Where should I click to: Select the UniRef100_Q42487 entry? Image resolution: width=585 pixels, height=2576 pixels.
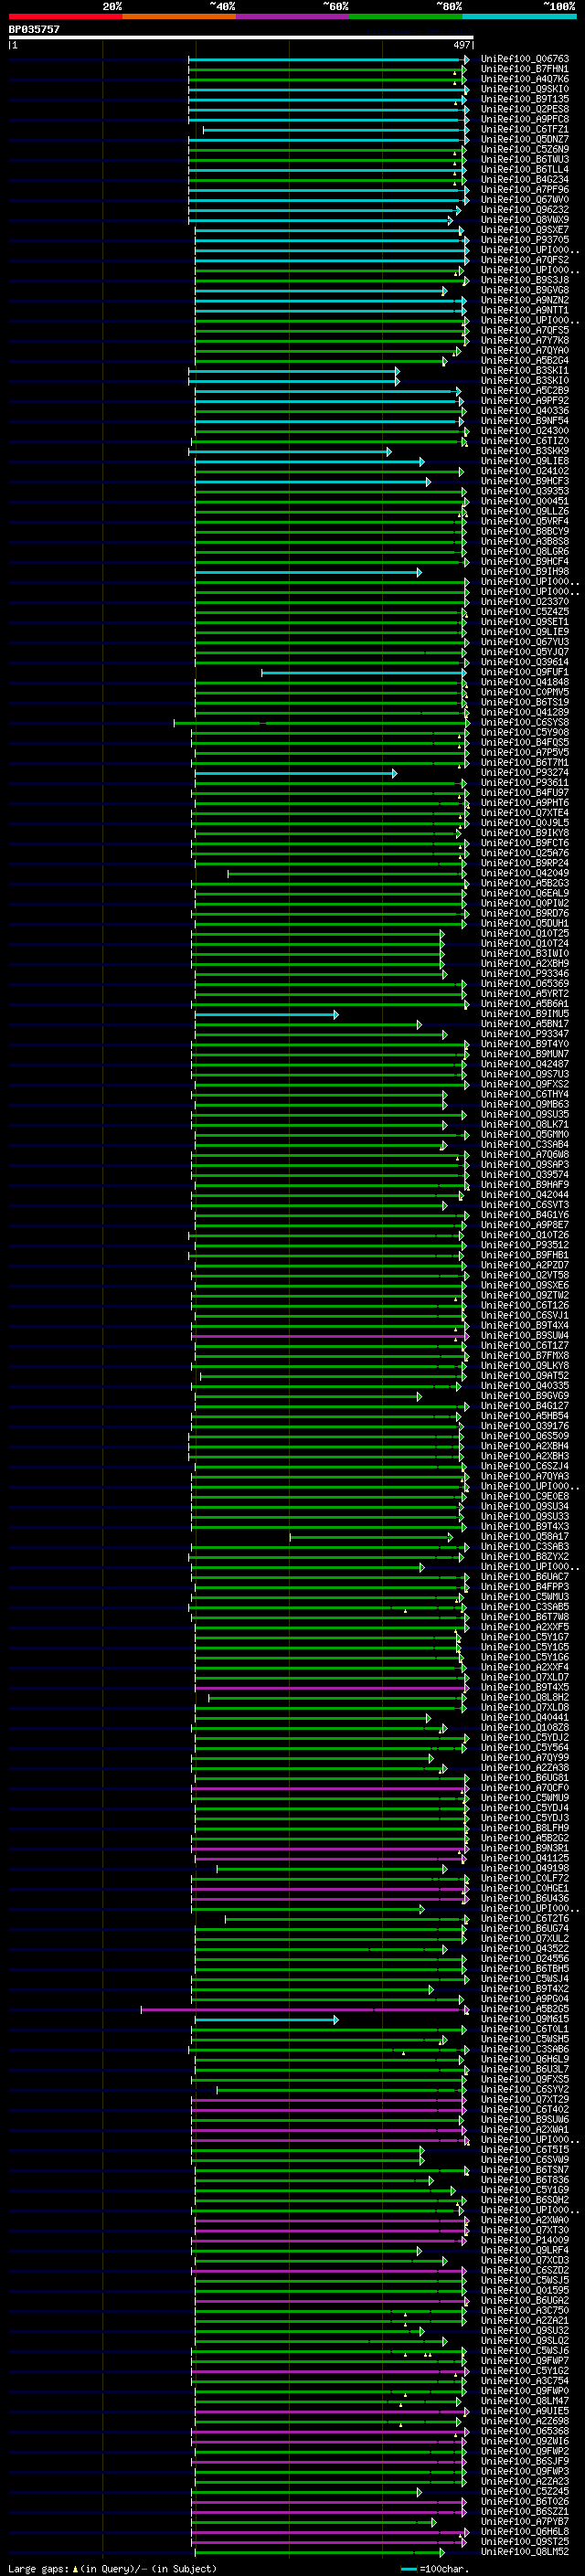click(525, 1064)
